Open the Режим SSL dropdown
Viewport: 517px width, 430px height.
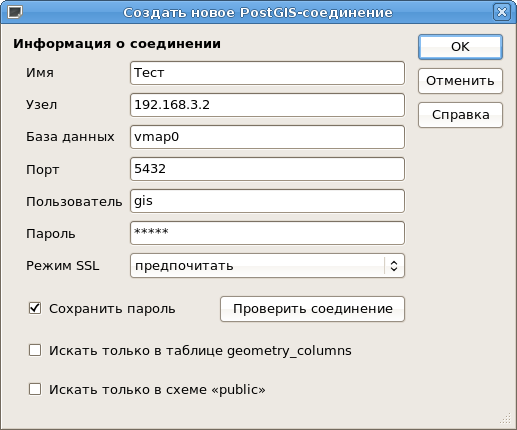267,266
